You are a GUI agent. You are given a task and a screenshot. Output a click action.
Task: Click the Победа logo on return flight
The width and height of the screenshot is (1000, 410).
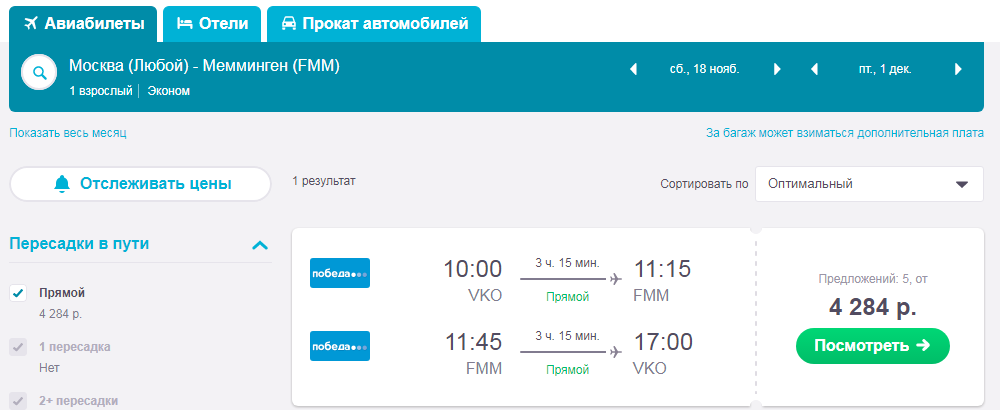[x=340, y=346]
